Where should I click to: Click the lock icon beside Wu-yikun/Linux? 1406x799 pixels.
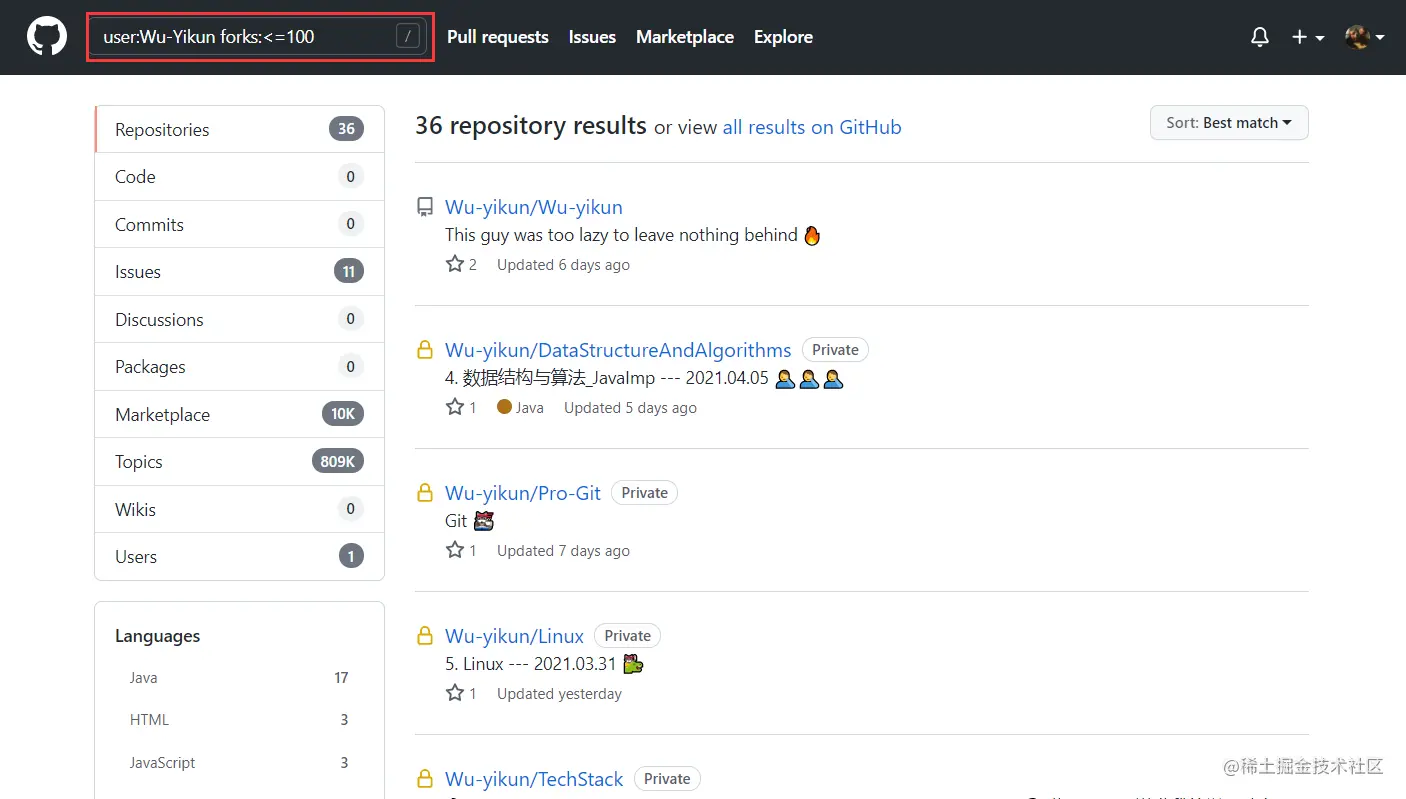tap(425, 636)
